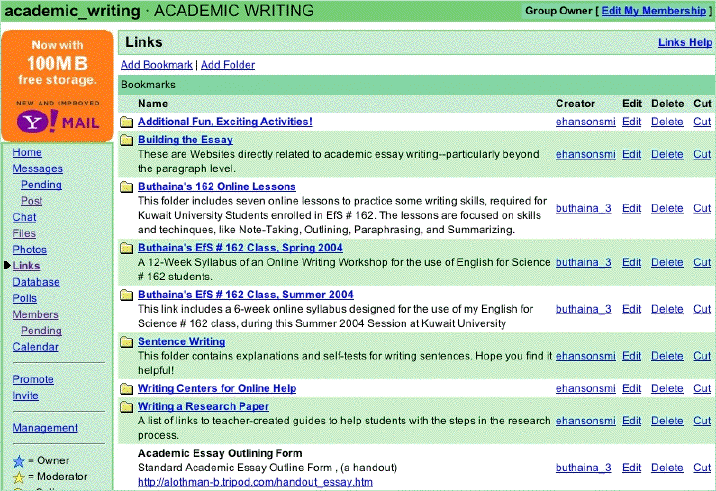The height and width of the screenshot is (491, 716).
Task: Click Edit My Membership link
Action: click(654, 11)
